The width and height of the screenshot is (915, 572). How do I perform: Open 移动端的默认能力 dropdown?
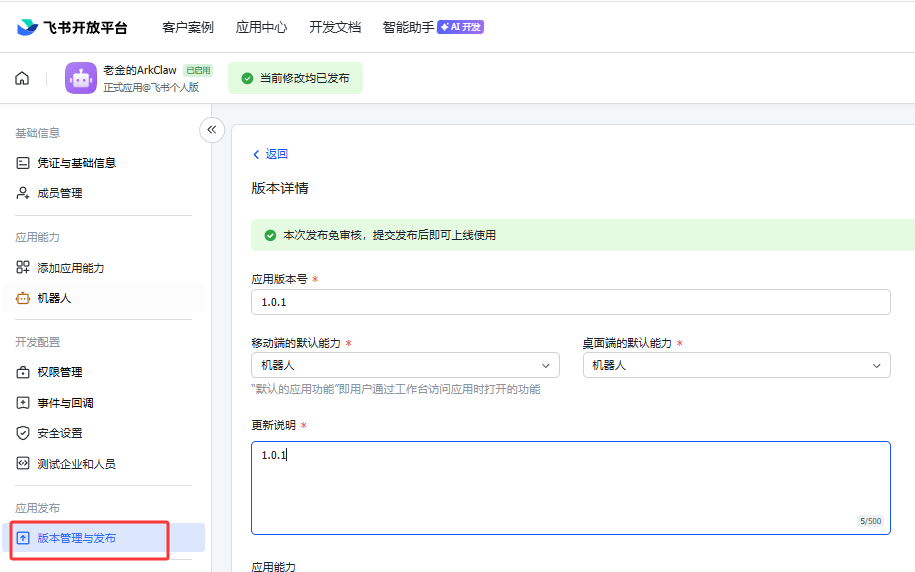pos(404,366)
